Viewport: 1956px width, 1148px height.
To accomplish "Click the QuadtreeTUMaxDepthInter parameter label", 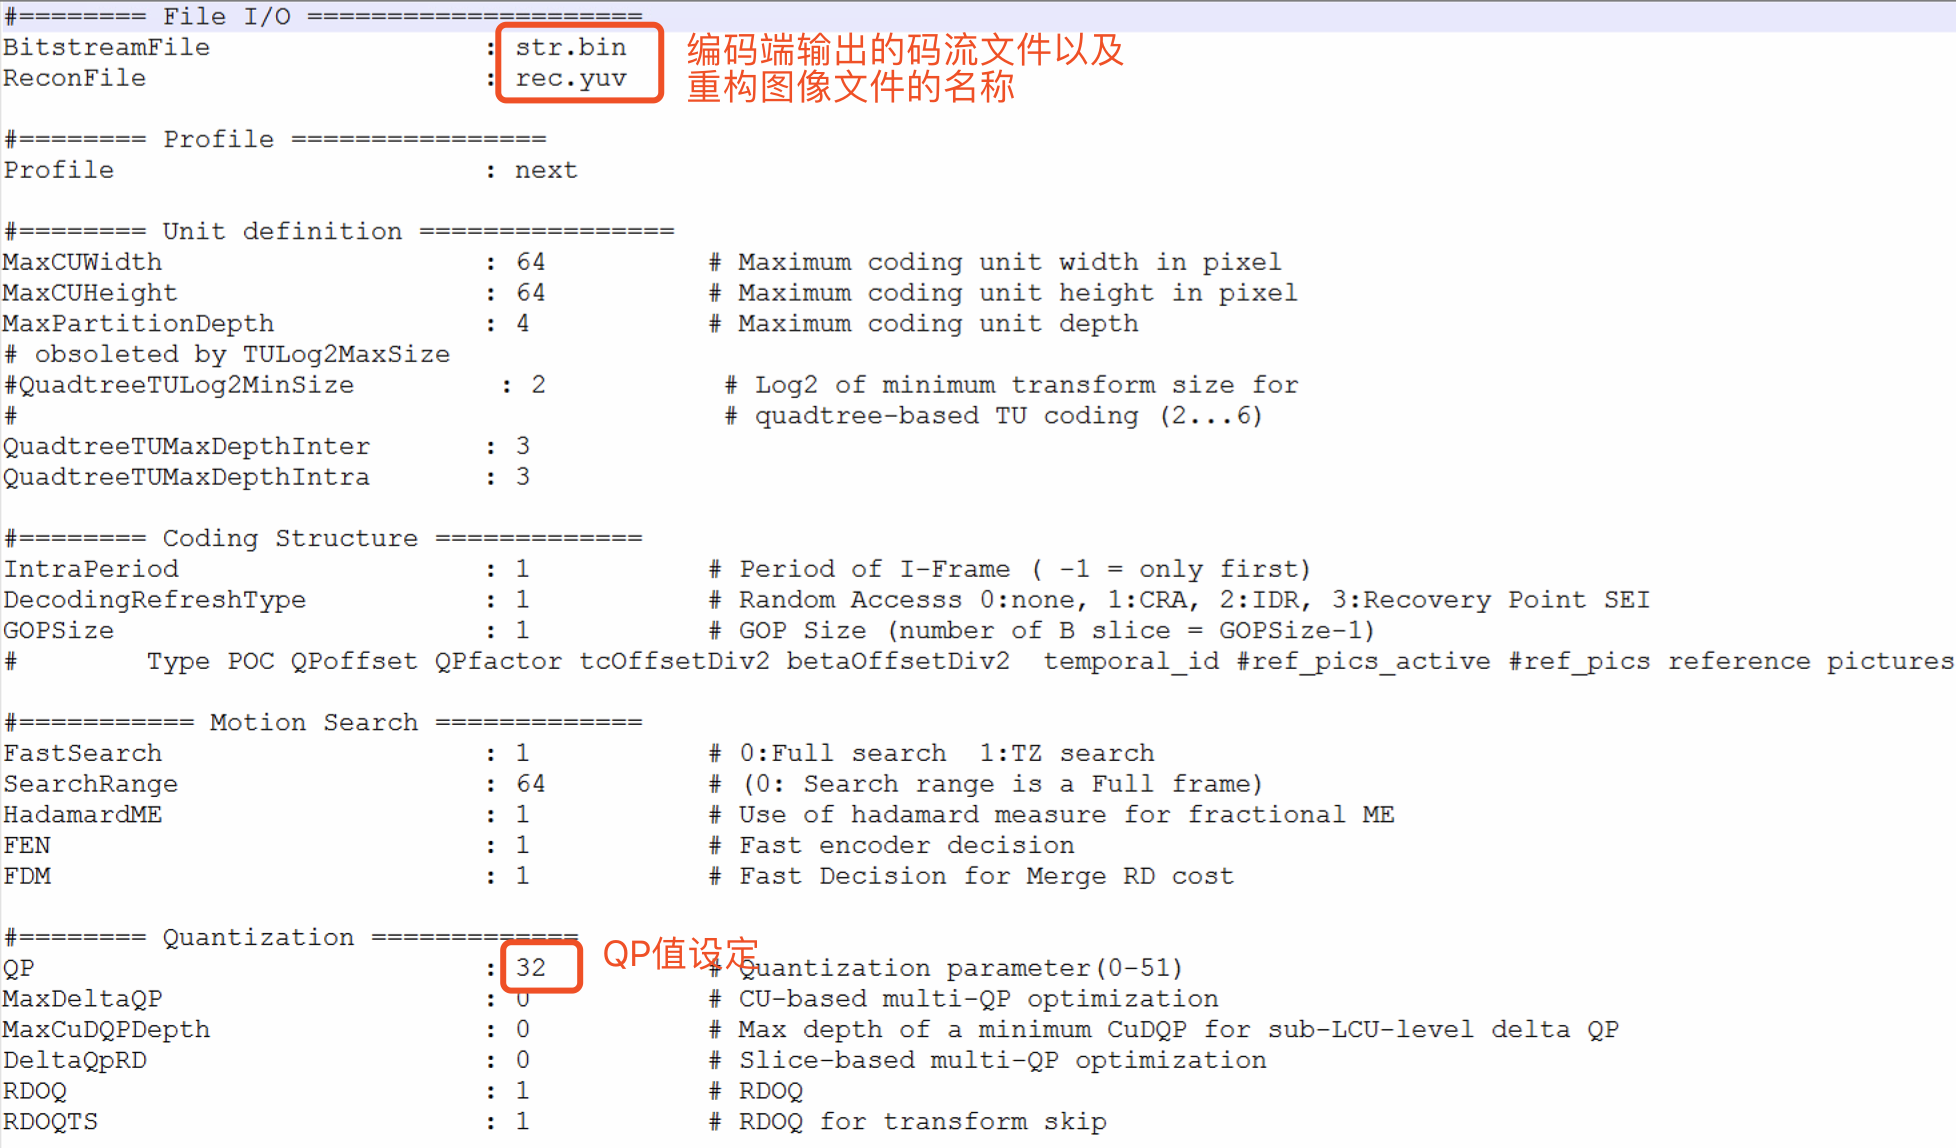I will click(x=186, y=446).
